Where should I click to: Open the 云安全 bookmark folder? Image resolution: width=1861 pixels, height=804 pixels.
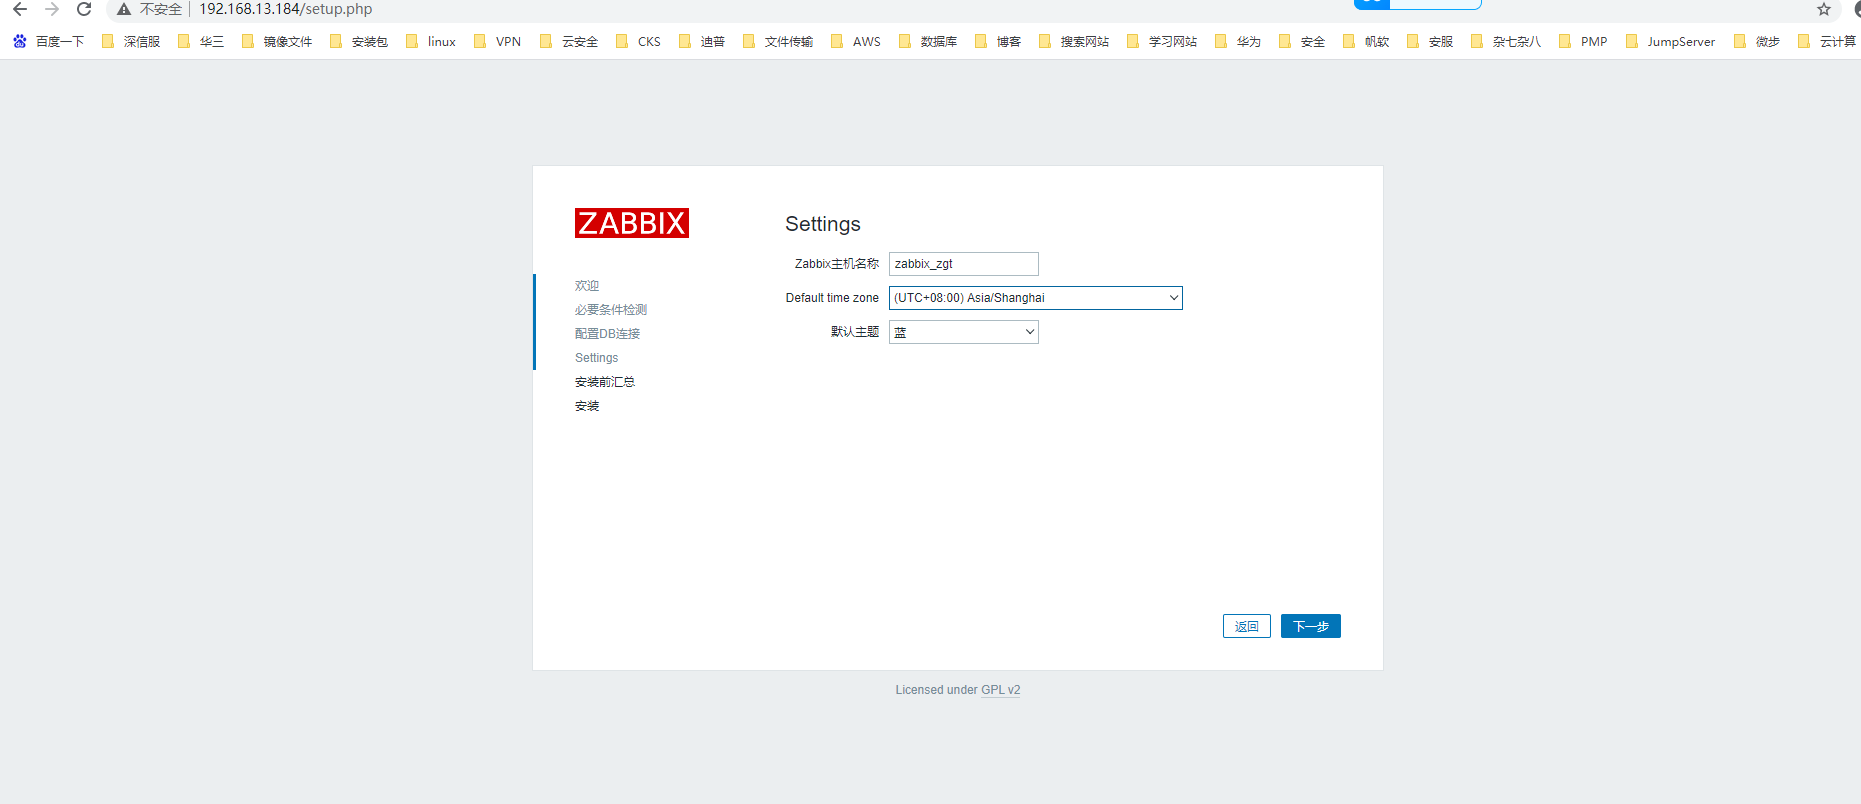[569, 41]
